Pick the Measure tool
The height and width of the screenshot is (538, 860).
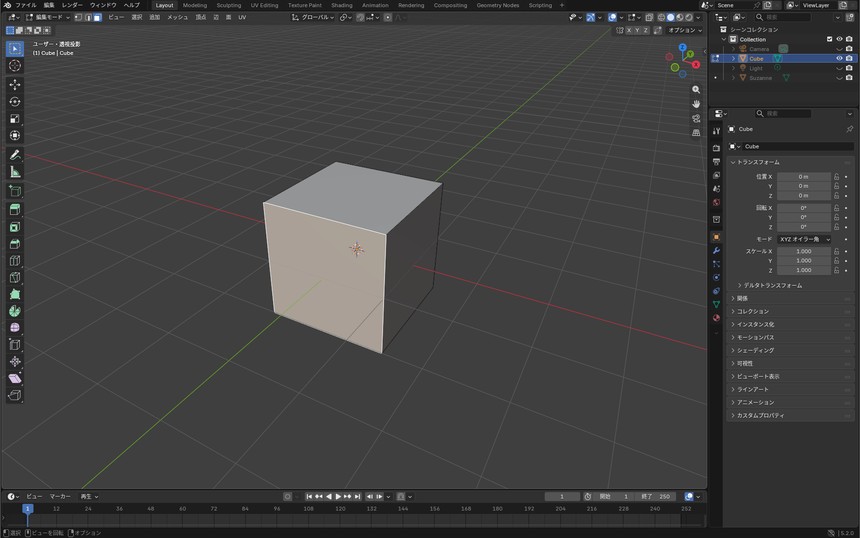[x=15, y=172]
